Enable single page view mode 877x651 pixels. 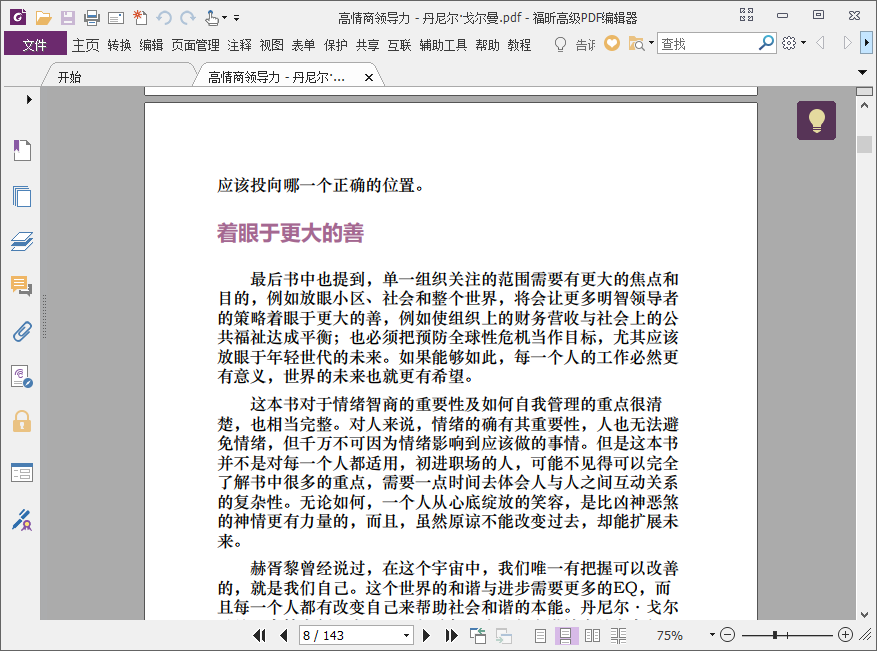click(540, 635)
